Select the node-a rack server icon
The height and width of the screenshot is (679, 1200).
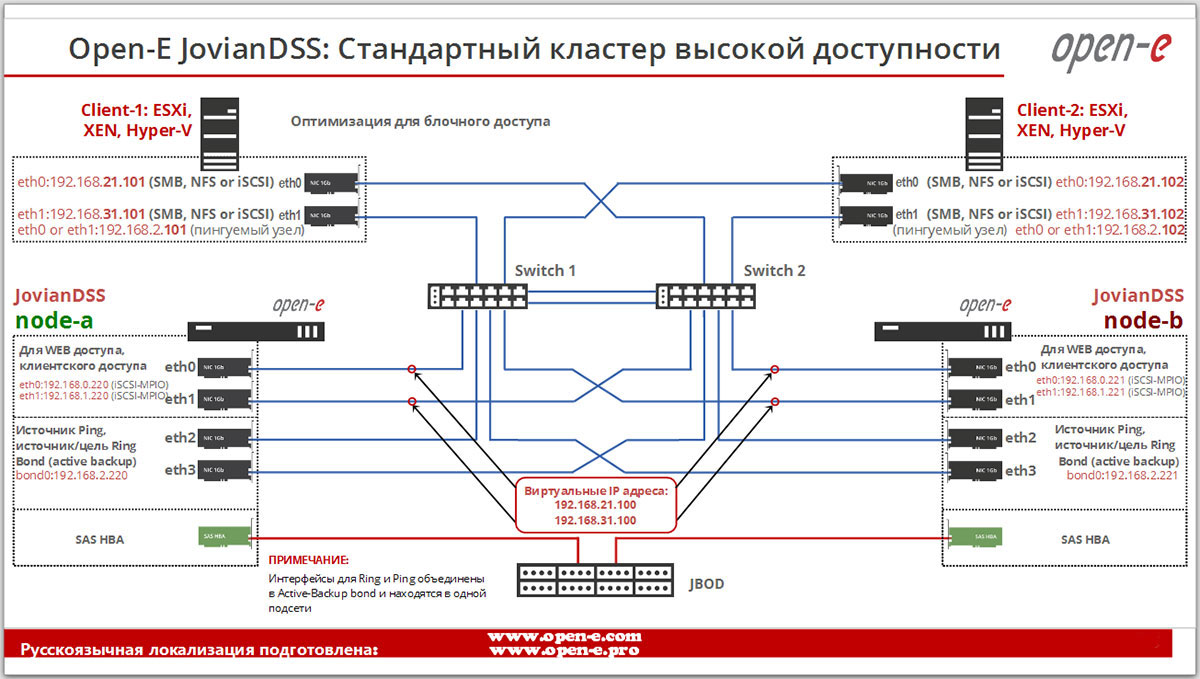256,331
